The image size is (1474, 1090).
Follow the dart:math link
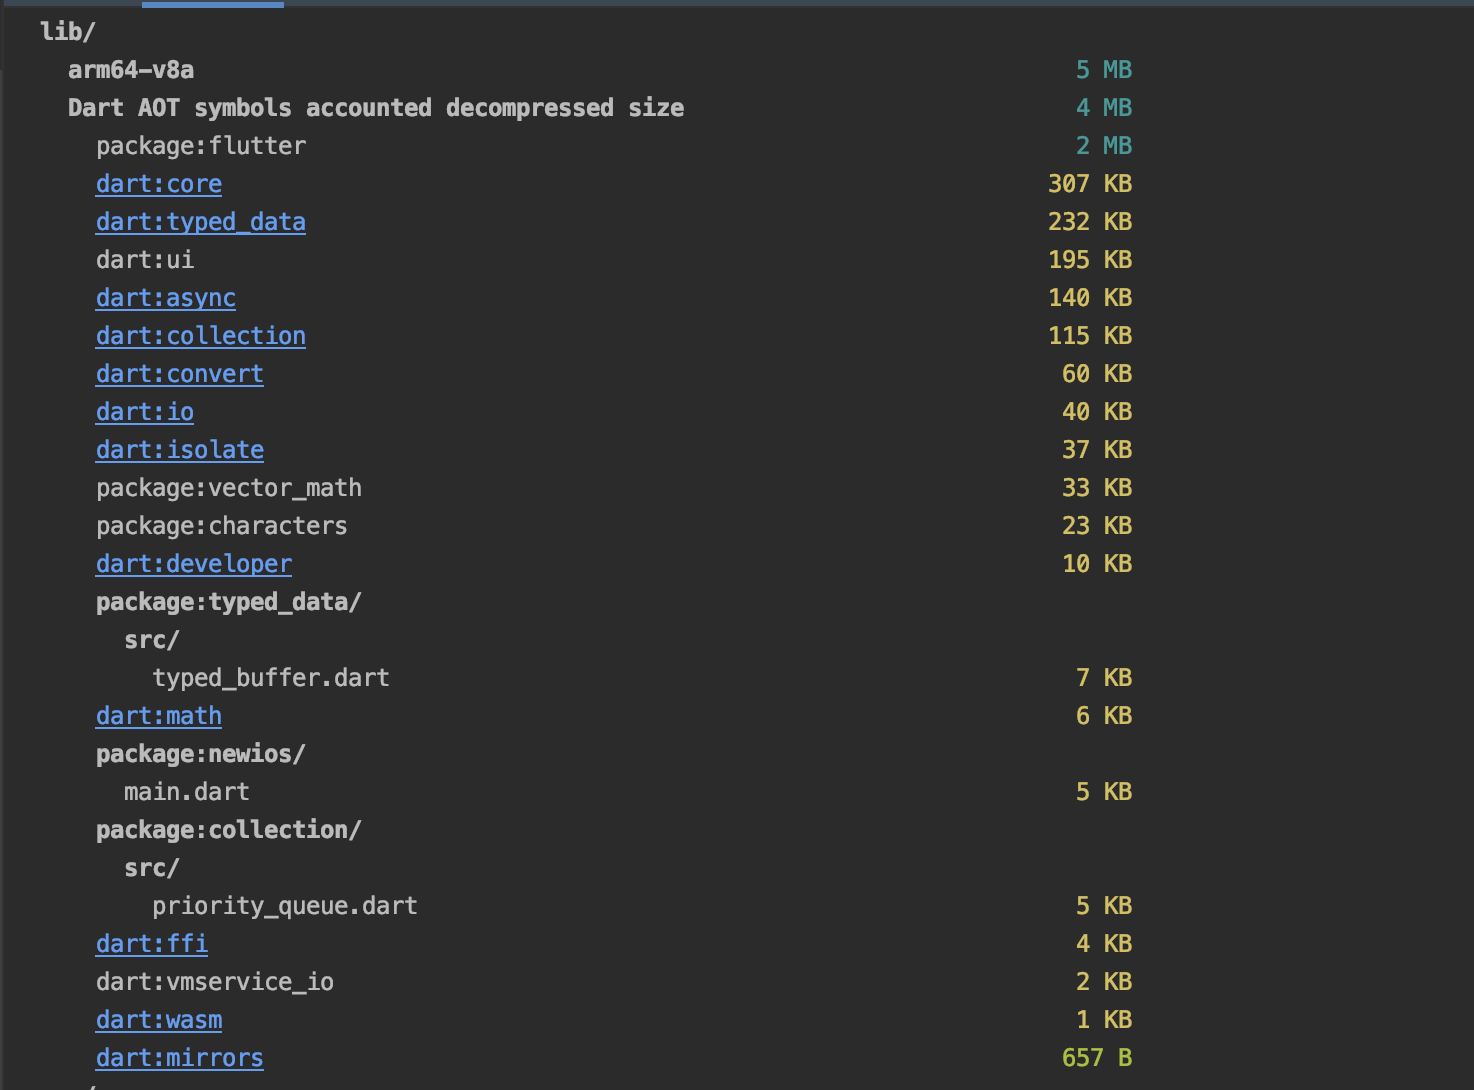tap(158, 715)
